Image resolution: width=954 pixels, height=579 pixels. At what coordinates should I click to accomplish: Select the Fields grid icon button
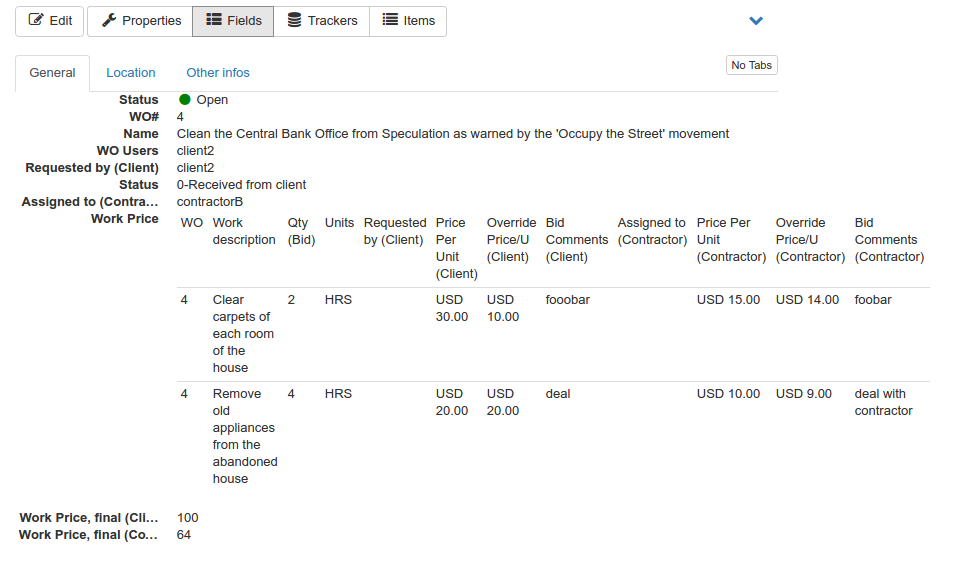233,21
